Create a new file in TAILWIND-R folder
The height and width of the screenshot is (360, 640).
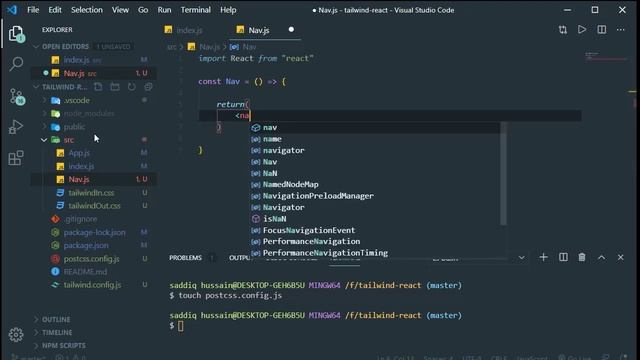point(98,87)
